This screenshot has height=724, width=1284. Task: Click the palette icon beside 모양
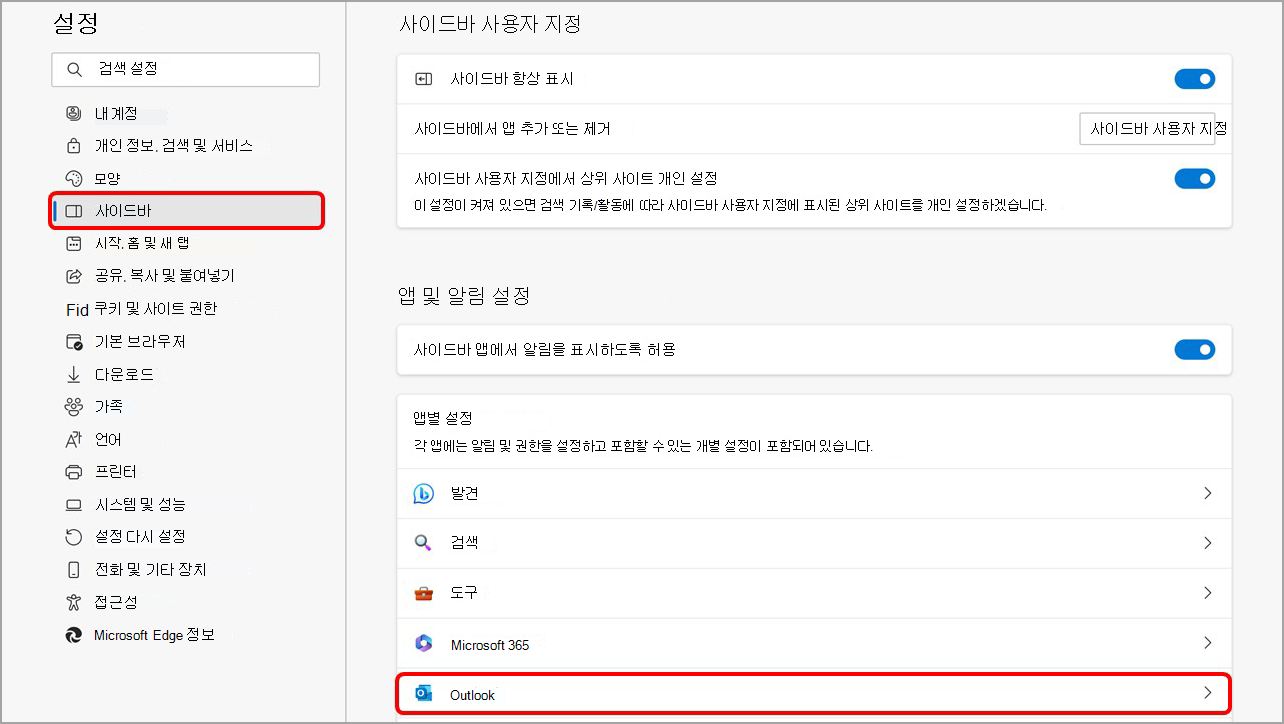73,178
